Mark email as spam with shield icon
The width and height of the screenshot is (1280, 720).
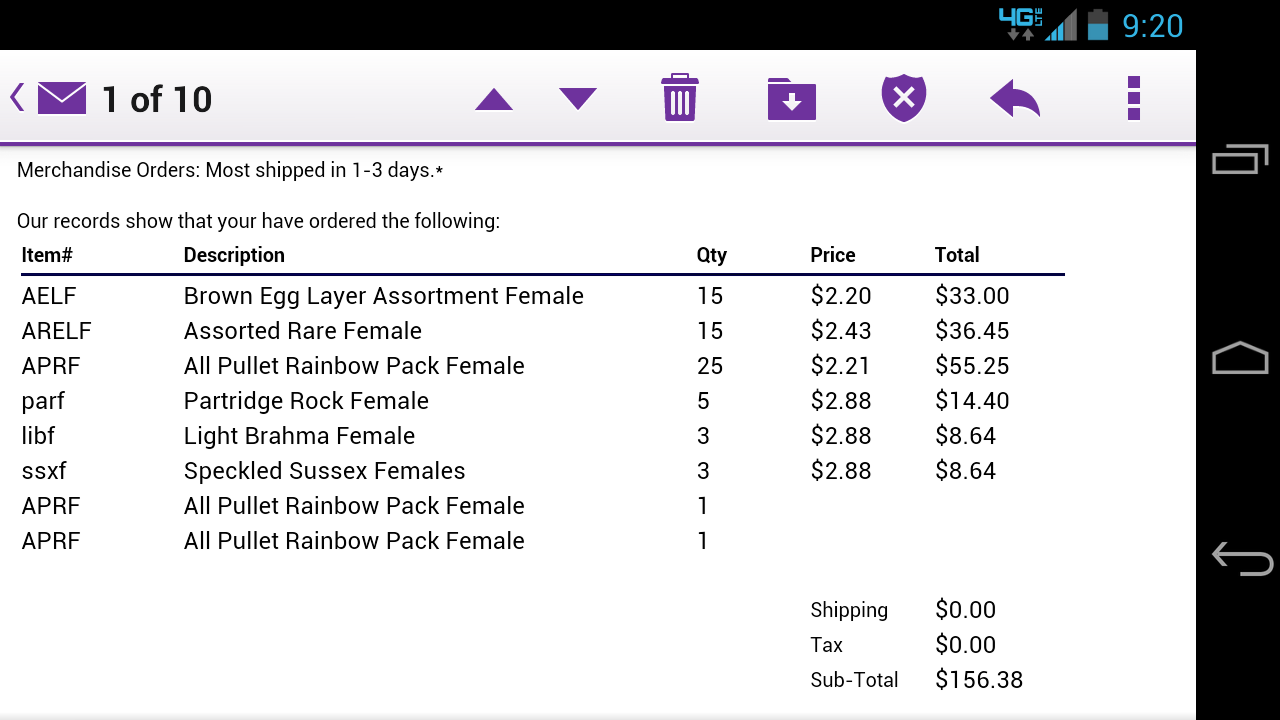click(903, 98)
